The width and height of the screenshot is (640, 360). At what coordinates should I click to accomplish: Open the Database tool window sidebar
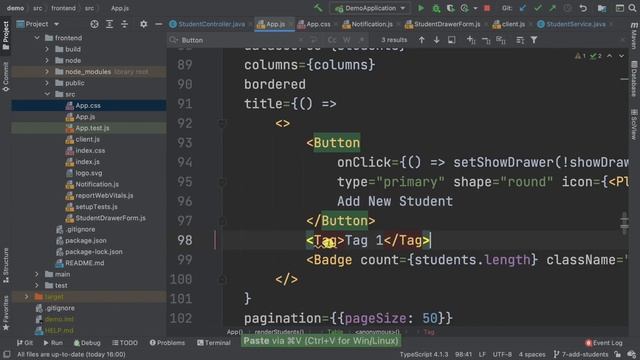coord(634,79)
